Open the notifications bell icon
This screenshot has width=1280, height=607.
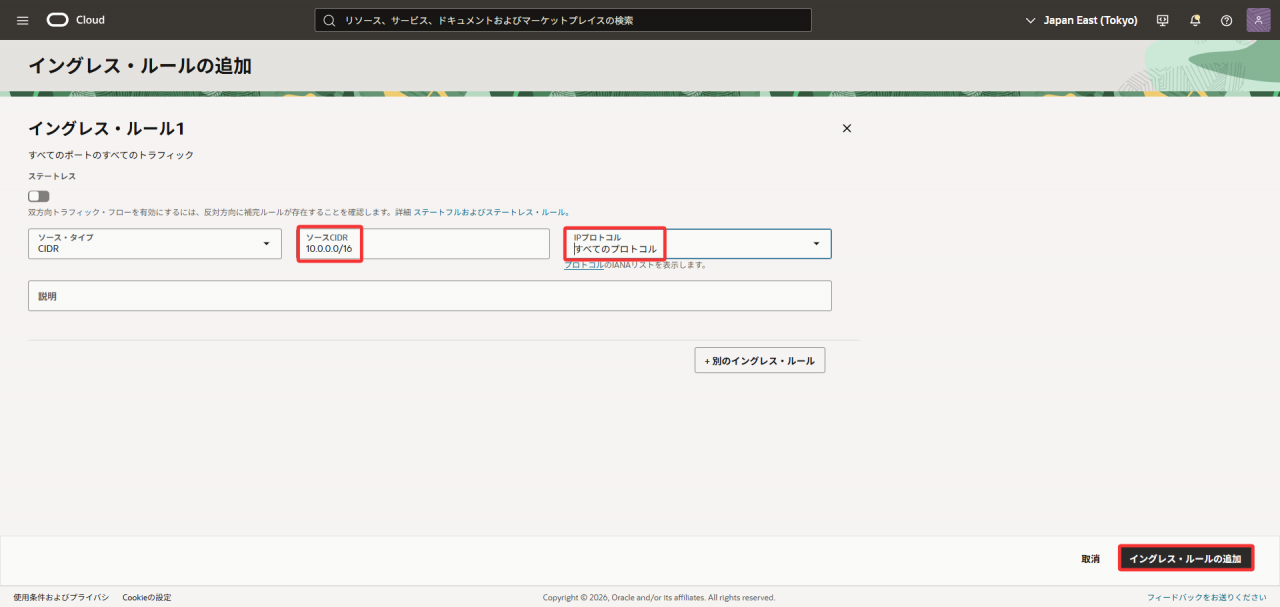1195,20
